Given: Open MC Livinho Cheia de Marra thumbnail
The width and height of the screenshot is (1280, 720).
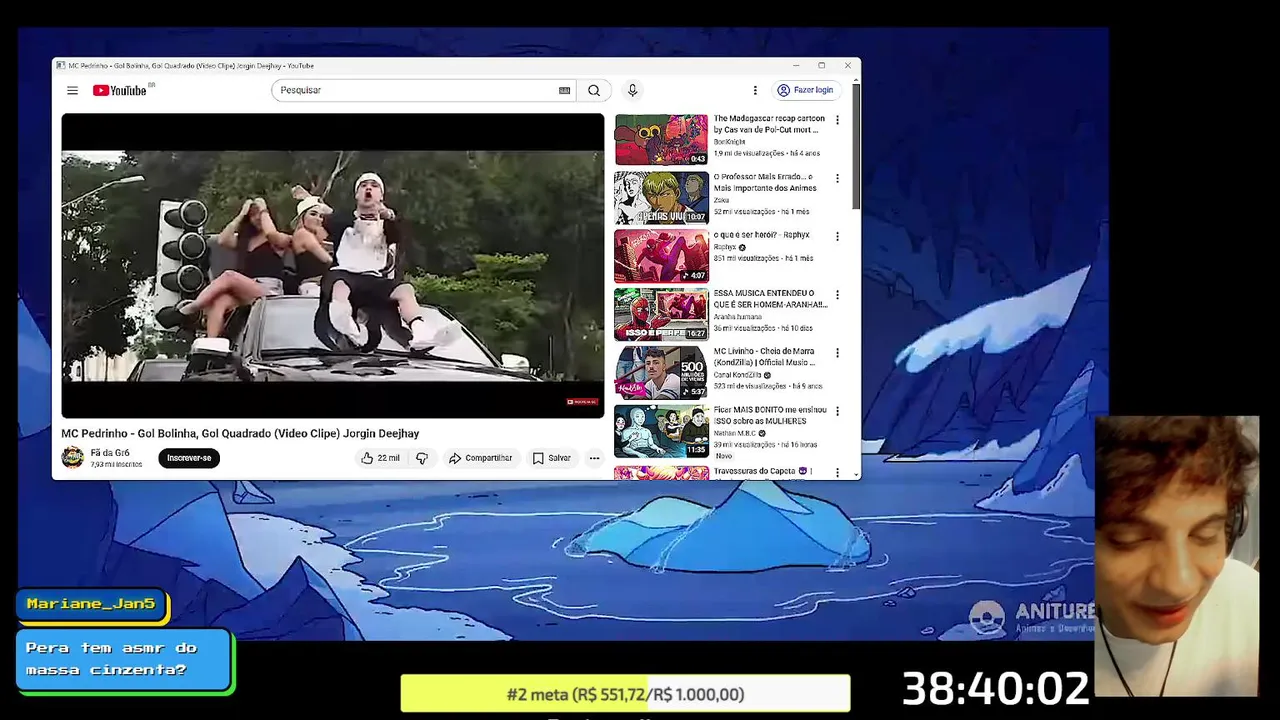Looking at the screenshot, I should (x=661, y=372).
